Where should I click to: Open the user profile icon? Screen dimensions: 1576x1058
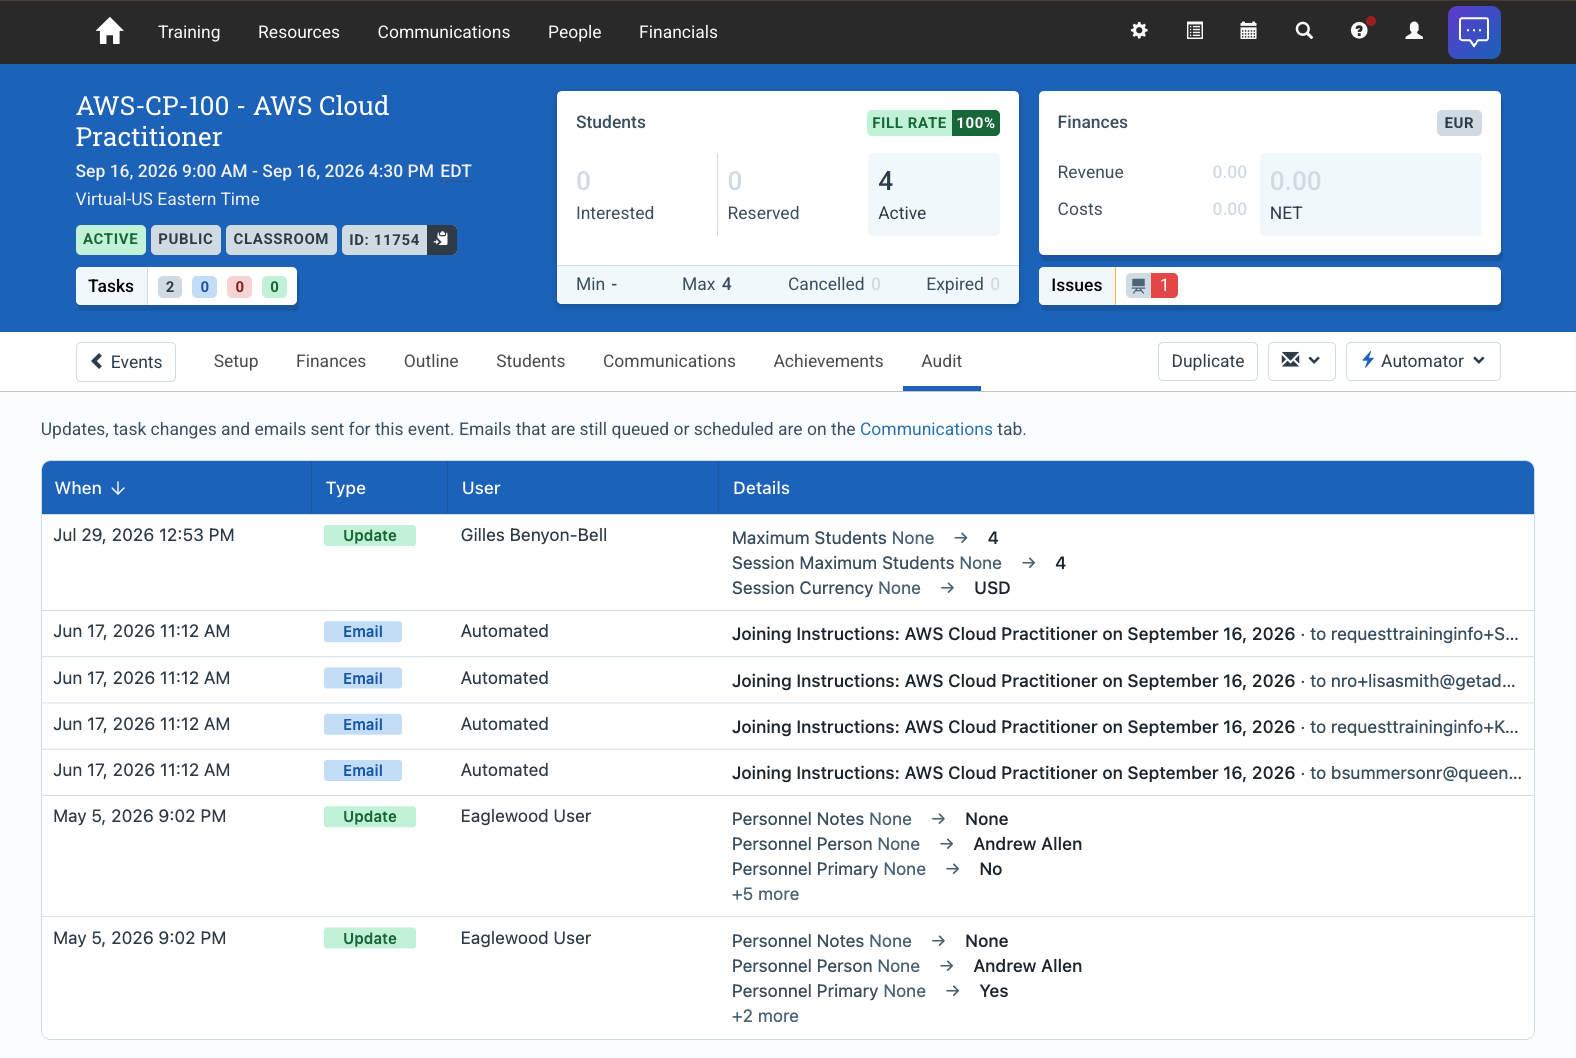click(1414, 31)
